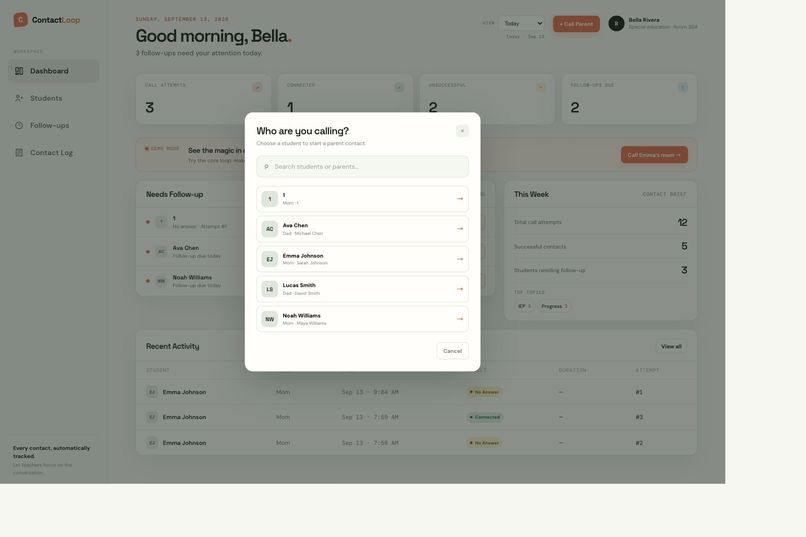Click the ContactLoop logo icon
The width and height of the screenshot is (806, 537).
(21, 20)
